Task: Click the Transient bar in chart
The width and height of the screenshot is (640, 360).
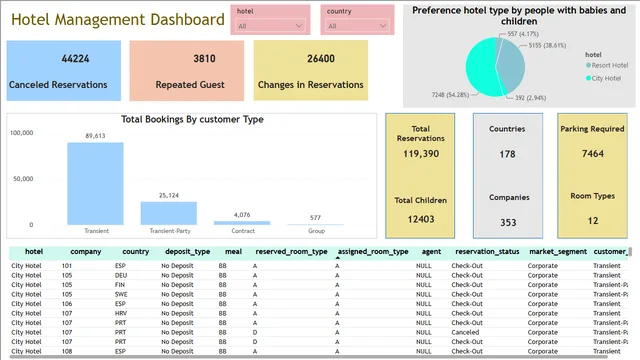Action: coord(95,184)
